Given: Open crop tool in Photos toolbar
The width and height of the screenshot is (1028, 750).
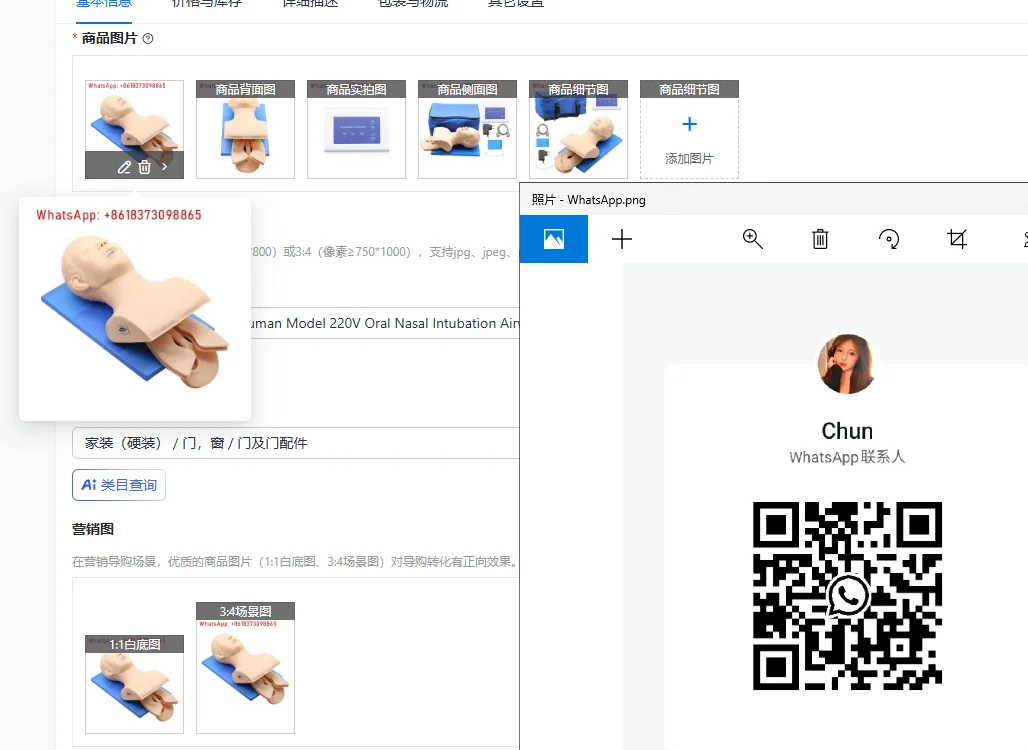Looking at the screenshot, I should (x=957, y=239).
